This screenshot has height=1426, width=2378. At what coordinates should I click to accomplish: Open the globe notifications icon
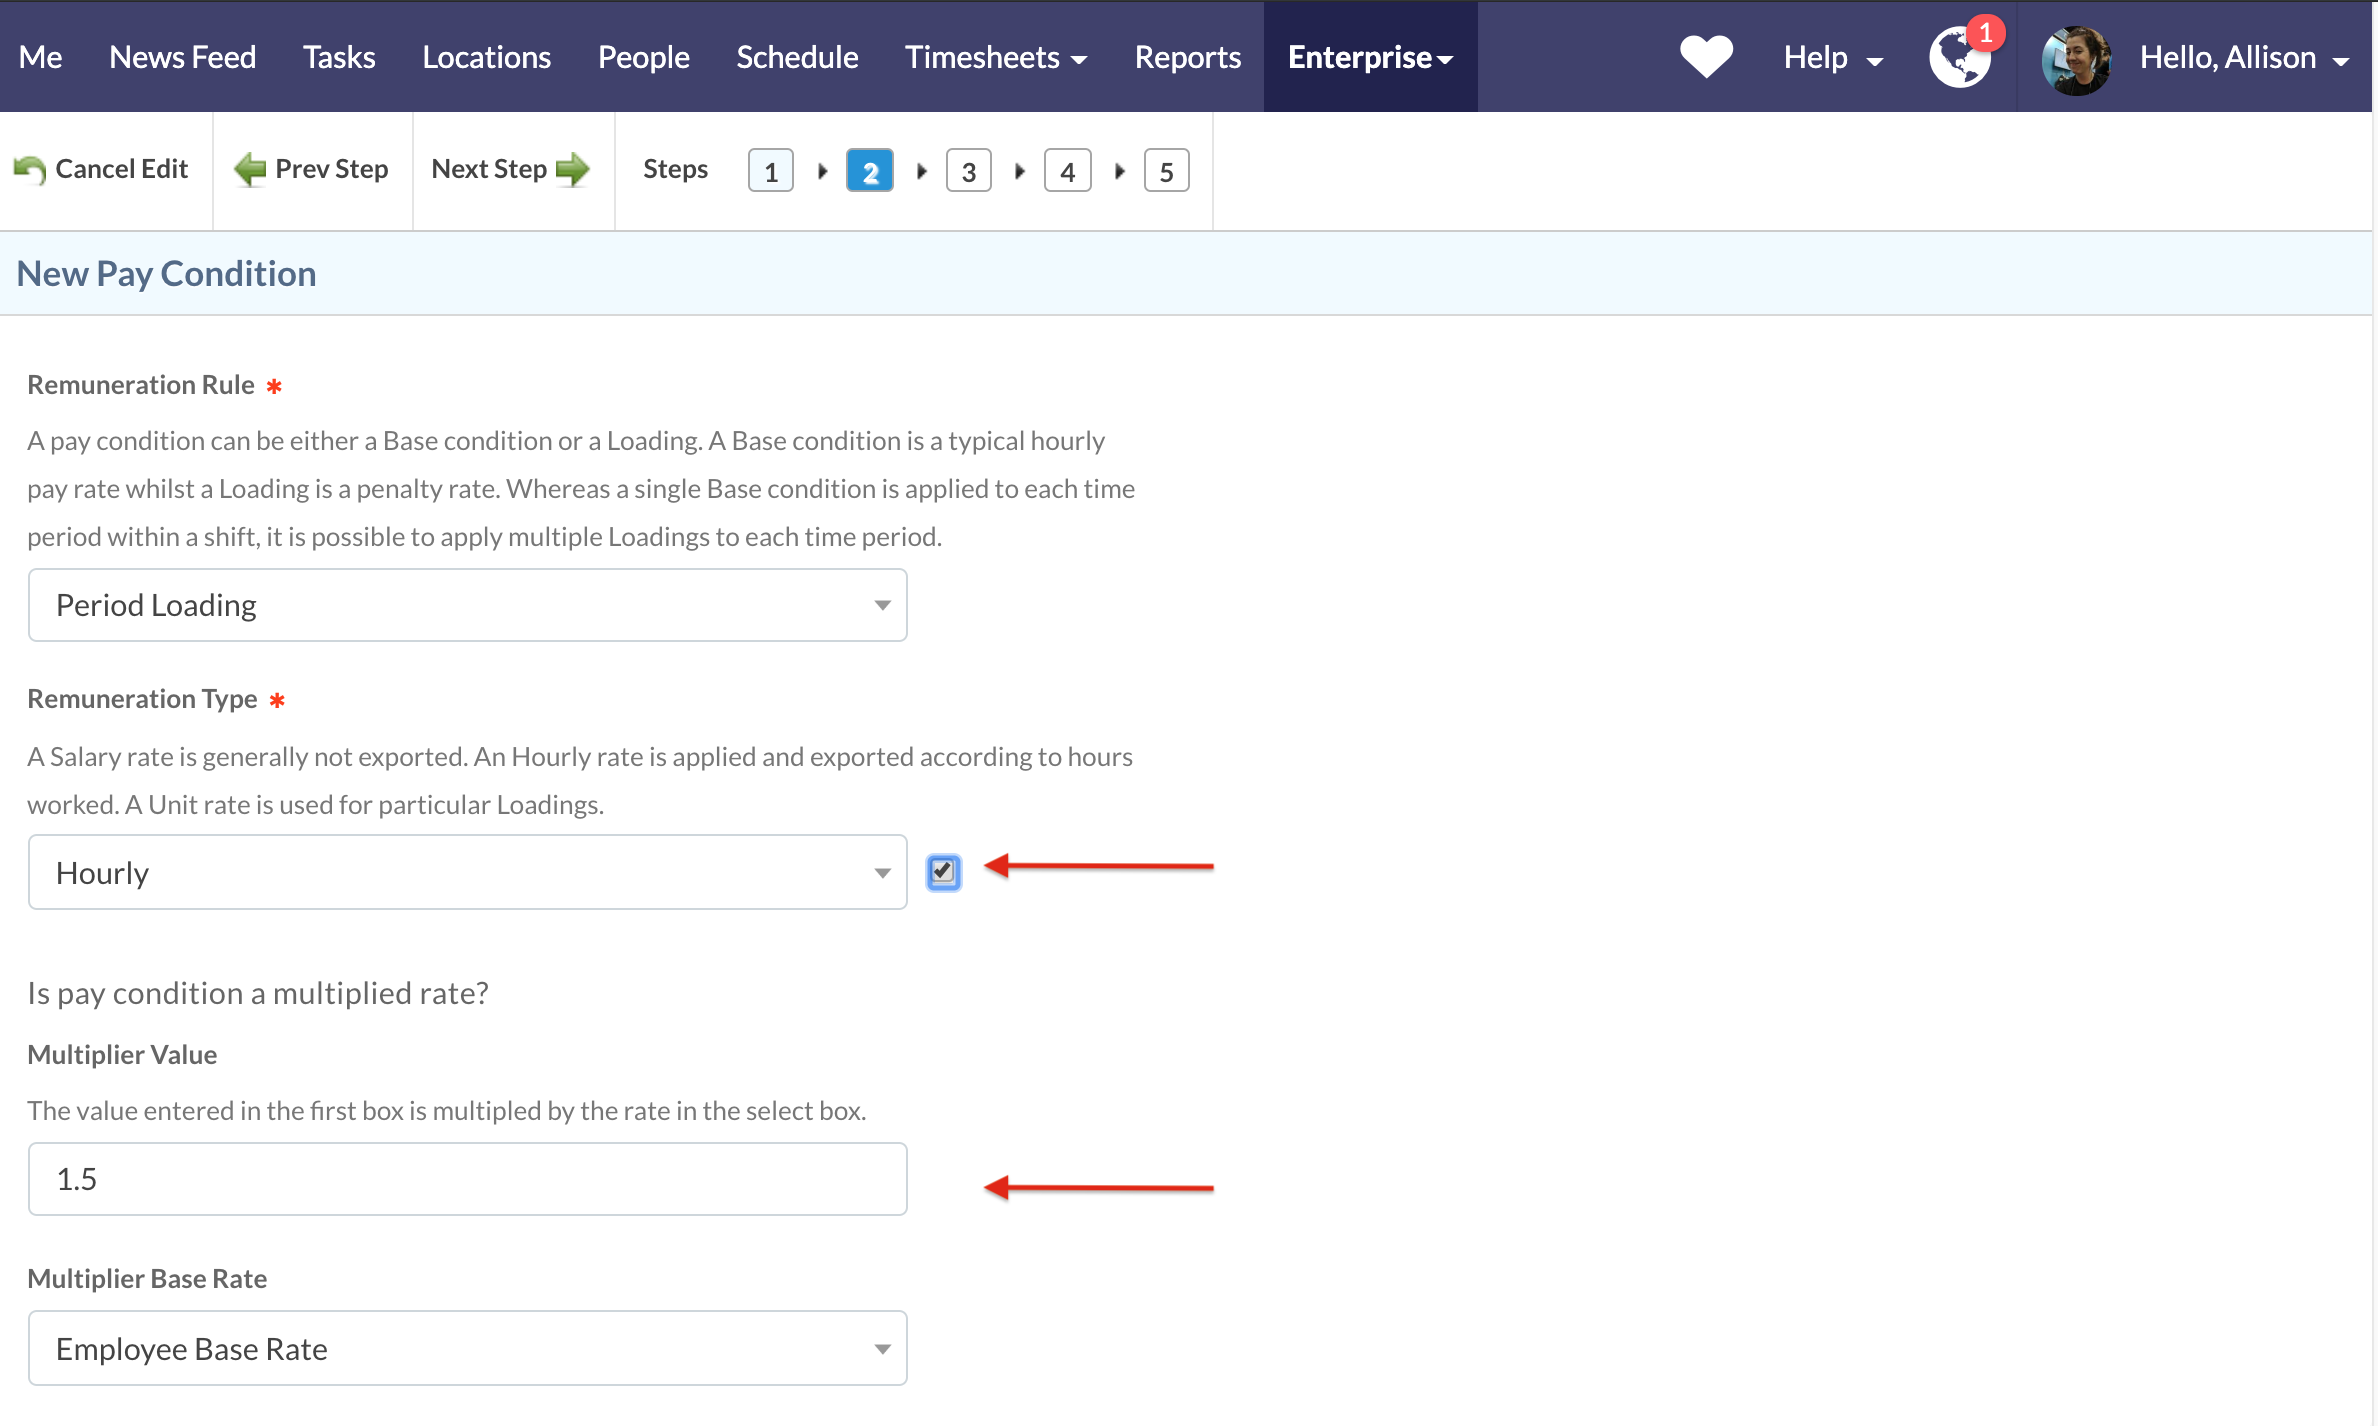point(1959,58)
